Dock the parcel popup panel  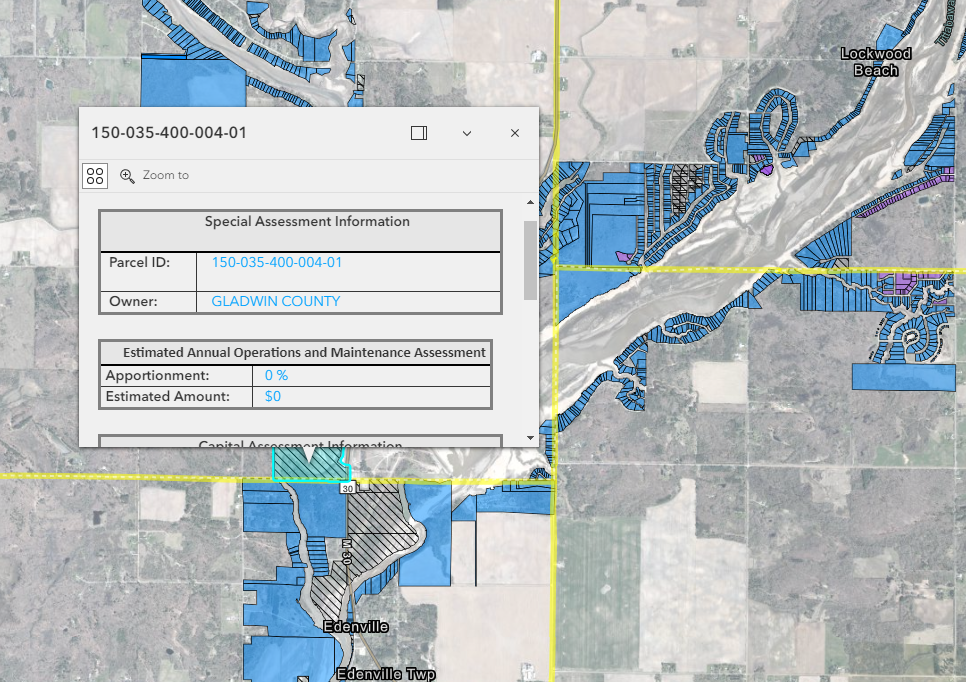(419, 133)
